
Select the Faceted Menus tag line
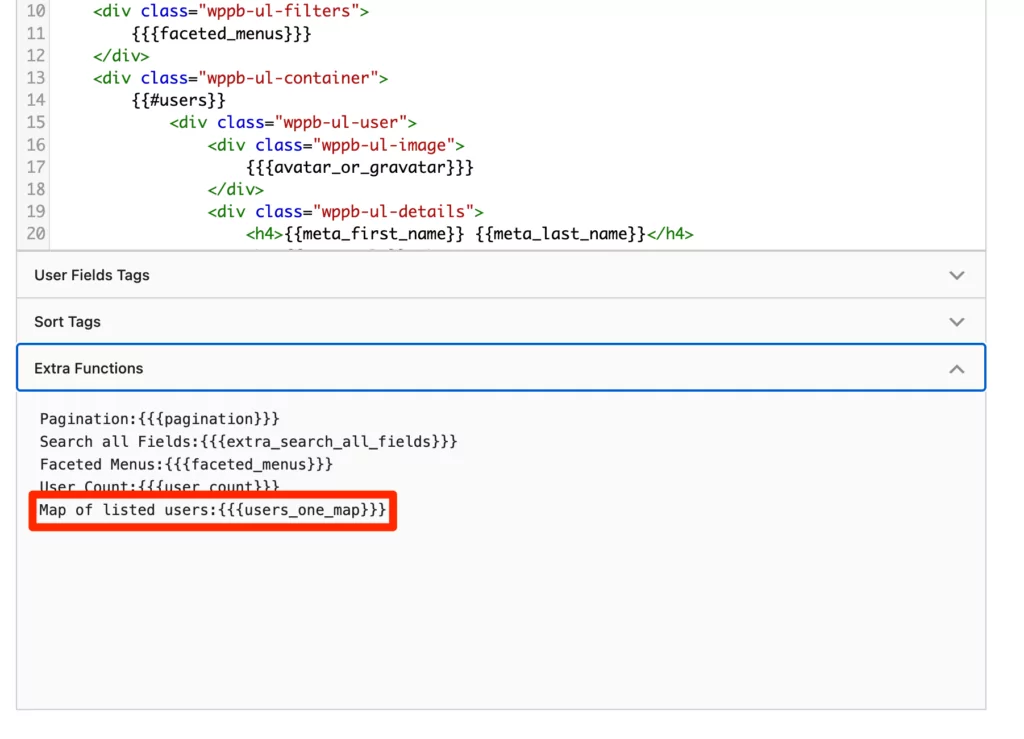coord(186,465)
